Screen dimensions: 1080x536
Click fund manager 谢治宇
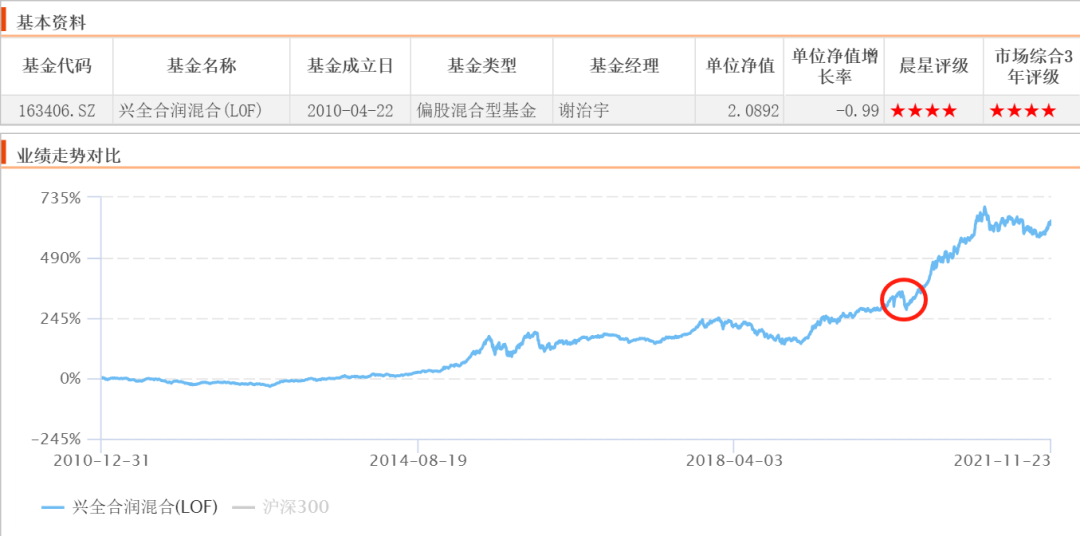point(582,110)
